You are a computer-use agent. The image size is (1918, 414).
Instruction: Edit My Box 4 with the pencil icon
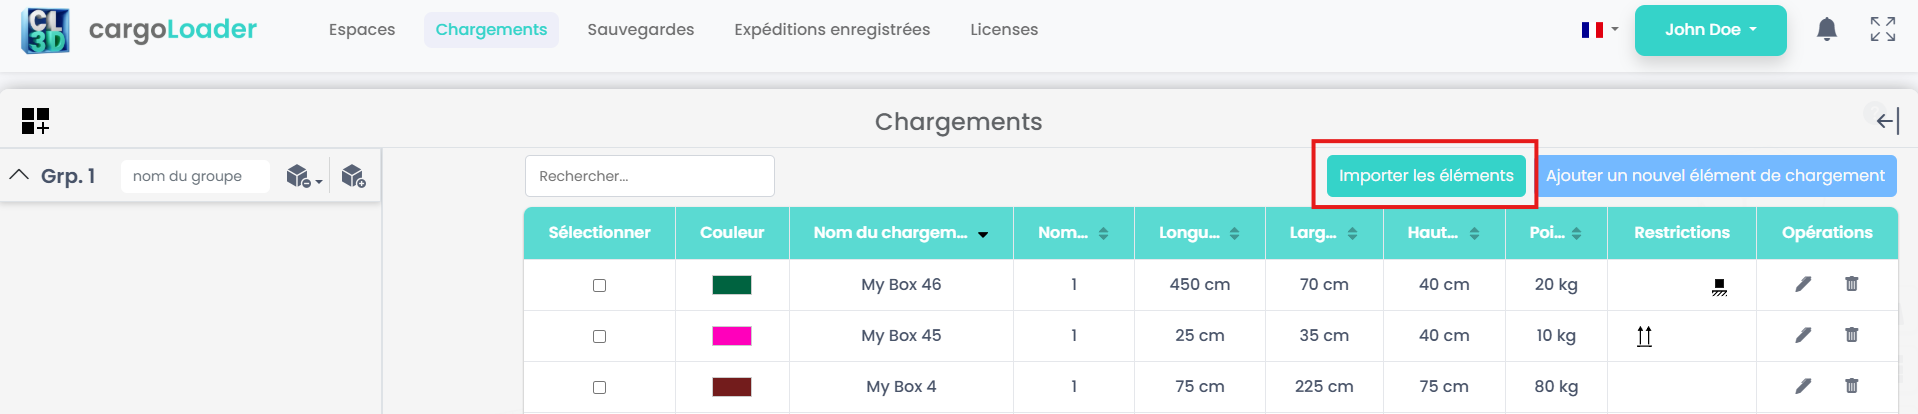coord(1803,386)
